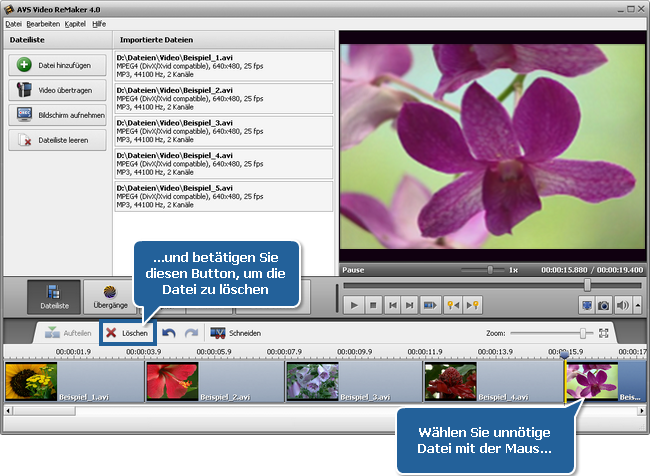This screenshot has width=650, height=476.
Task: Take a snapshot with the camera icon
Action: tap(604, 306)
